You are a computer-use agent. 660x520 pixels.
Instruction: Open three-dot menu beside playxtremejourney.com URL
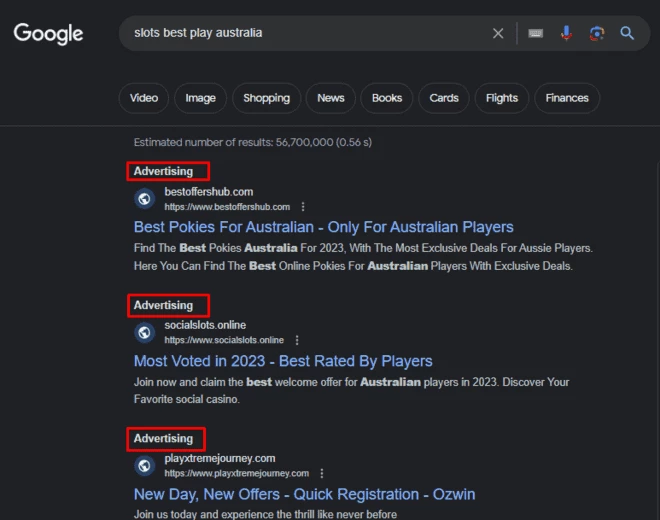pyautogui.click(x=322, y=473)
